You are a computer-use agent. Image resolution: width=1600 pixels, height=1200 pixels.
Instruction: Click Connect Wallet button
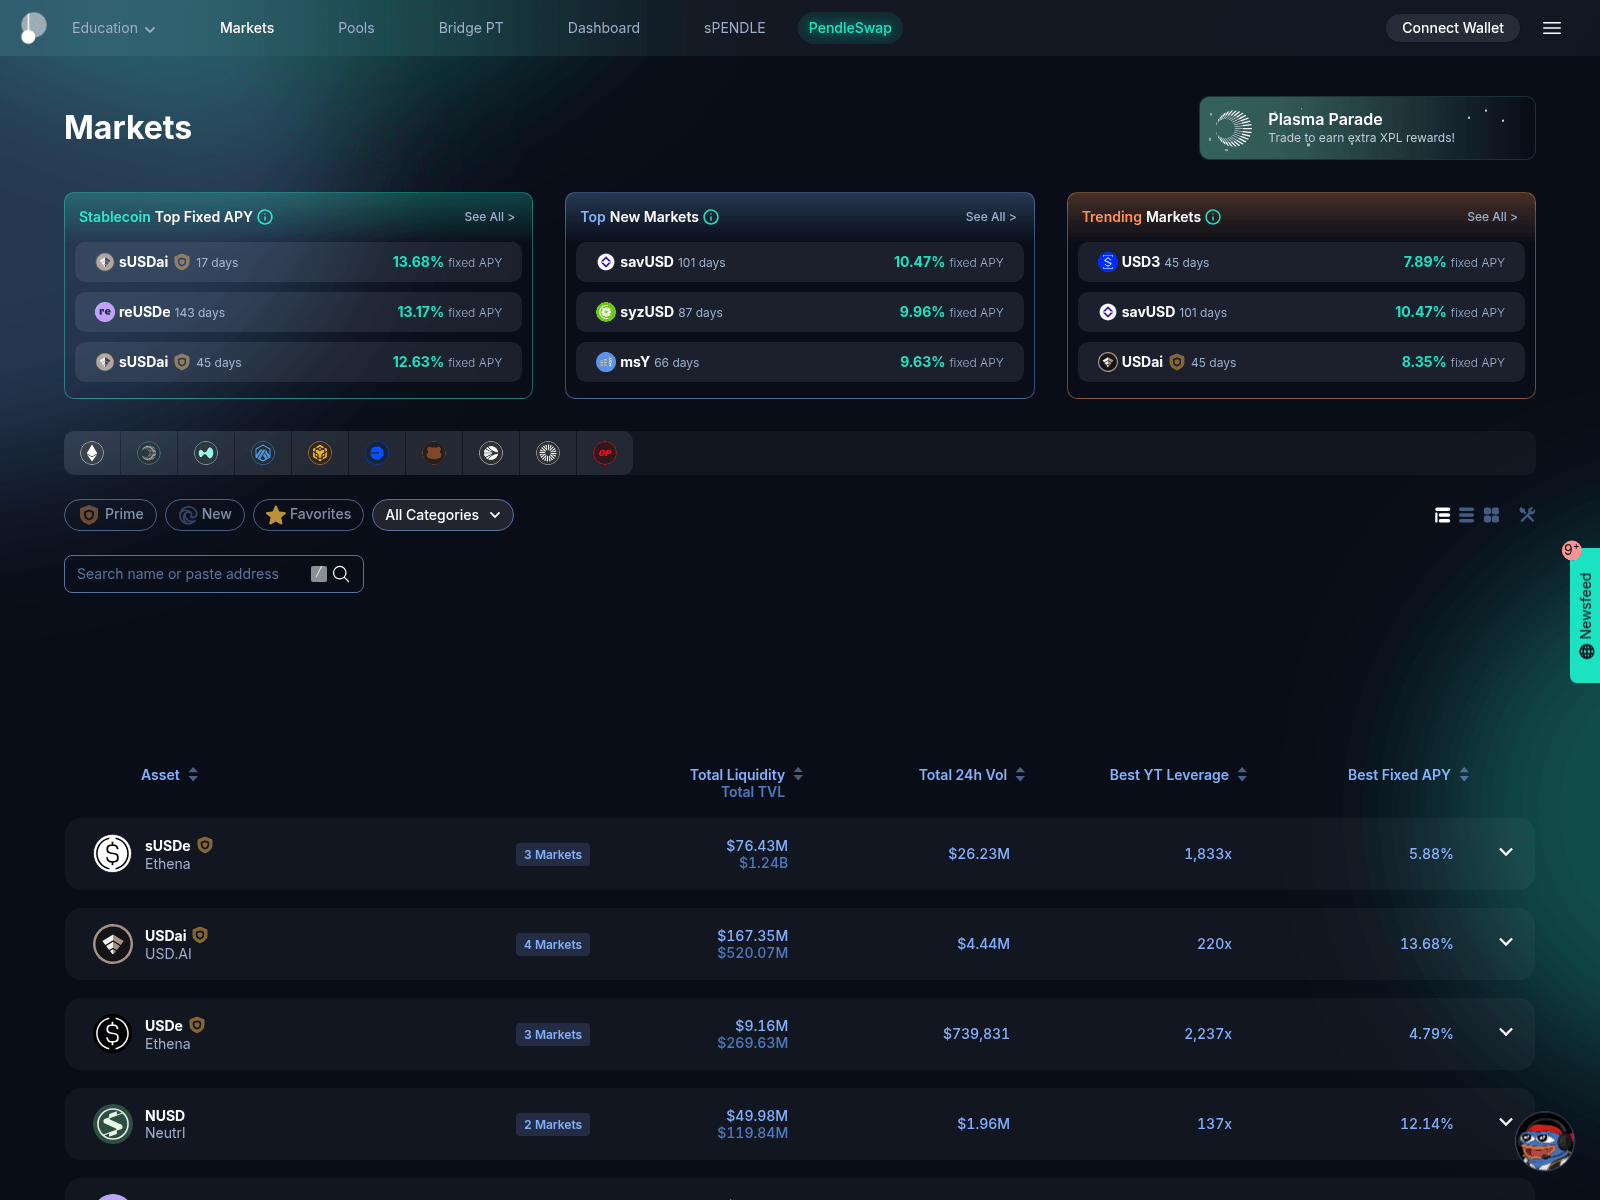coord(1452,28)
